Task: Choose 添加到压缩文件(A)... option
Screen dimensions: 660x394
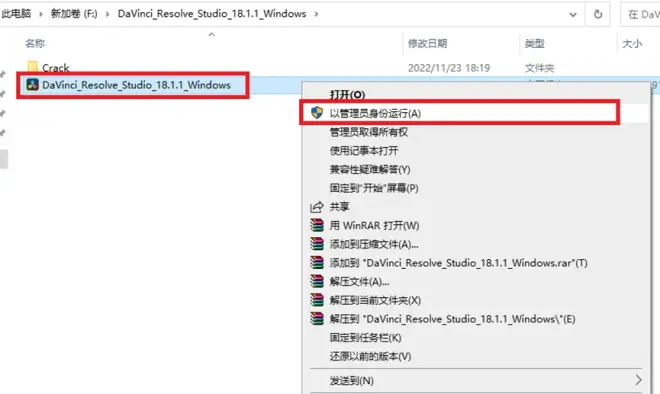Action: click(x=374, y=244)
